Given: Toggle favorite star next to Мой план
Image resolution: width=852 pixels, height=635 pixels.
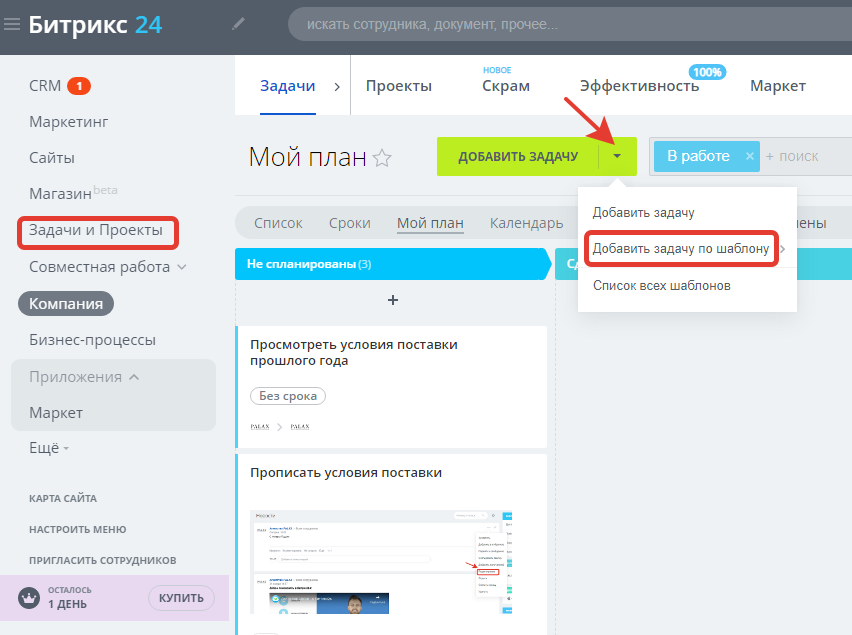Looking at the screenshot, I should 382,158.
